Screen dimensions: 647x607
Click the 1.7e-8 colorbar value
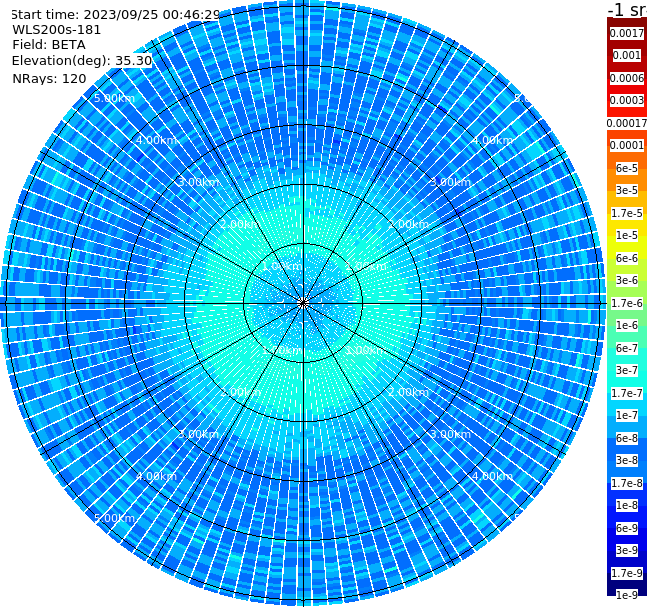(x=627, y=483)
